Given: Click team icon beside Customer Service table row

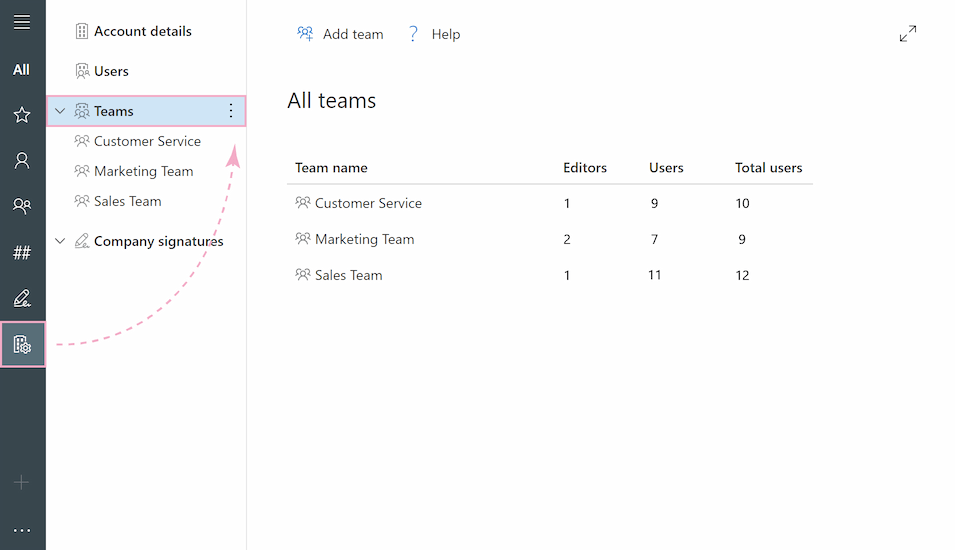Looking at the screenshot, I should pos(303,202).
